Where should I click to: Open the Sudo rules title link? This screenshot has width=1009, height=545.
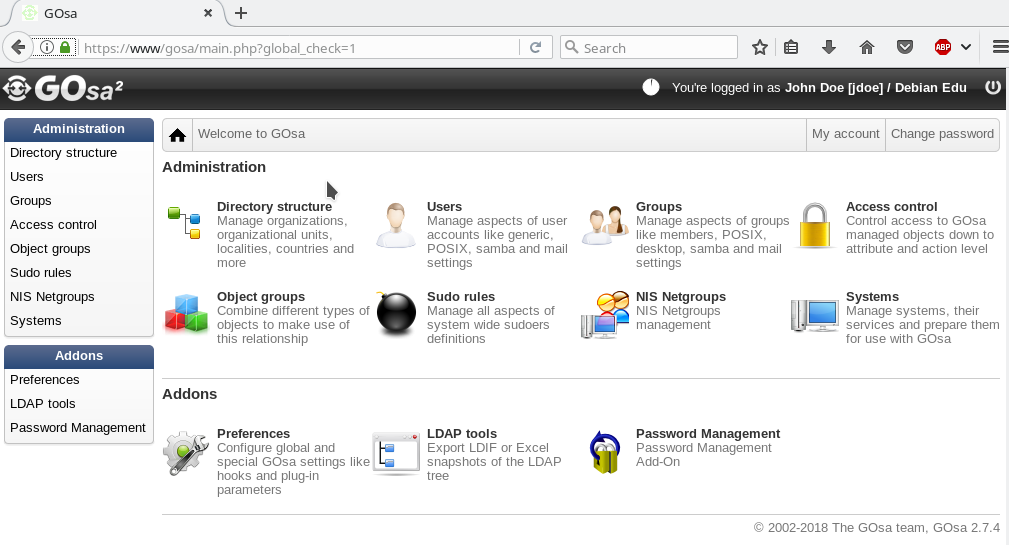[x=461, y=297]
